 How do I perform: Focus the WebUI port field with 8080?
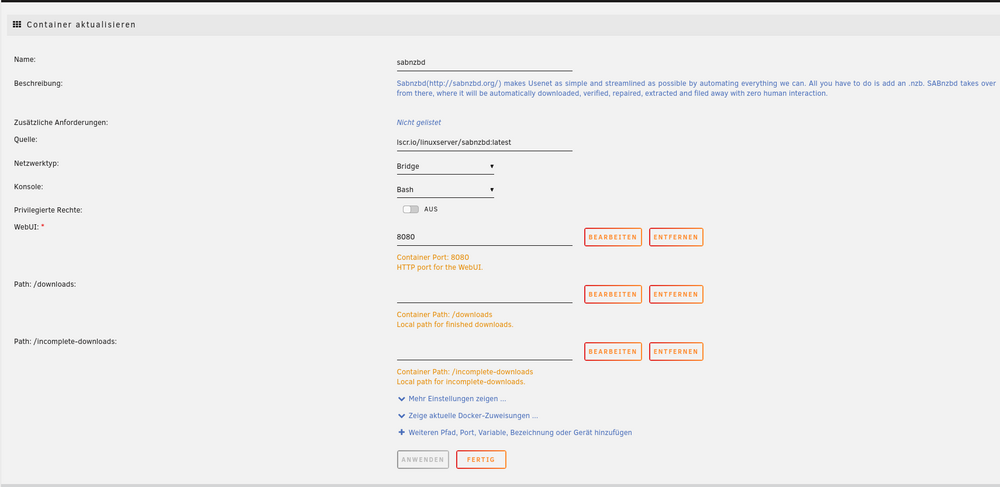pos(485,237)
